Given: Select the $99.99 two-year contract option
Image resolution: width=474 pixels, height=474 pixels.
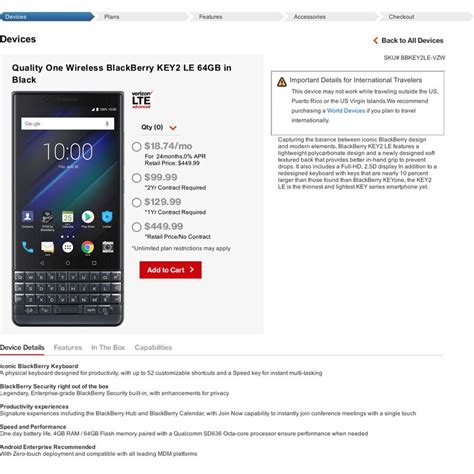Looking at the screenshot, I should (136, 178).
